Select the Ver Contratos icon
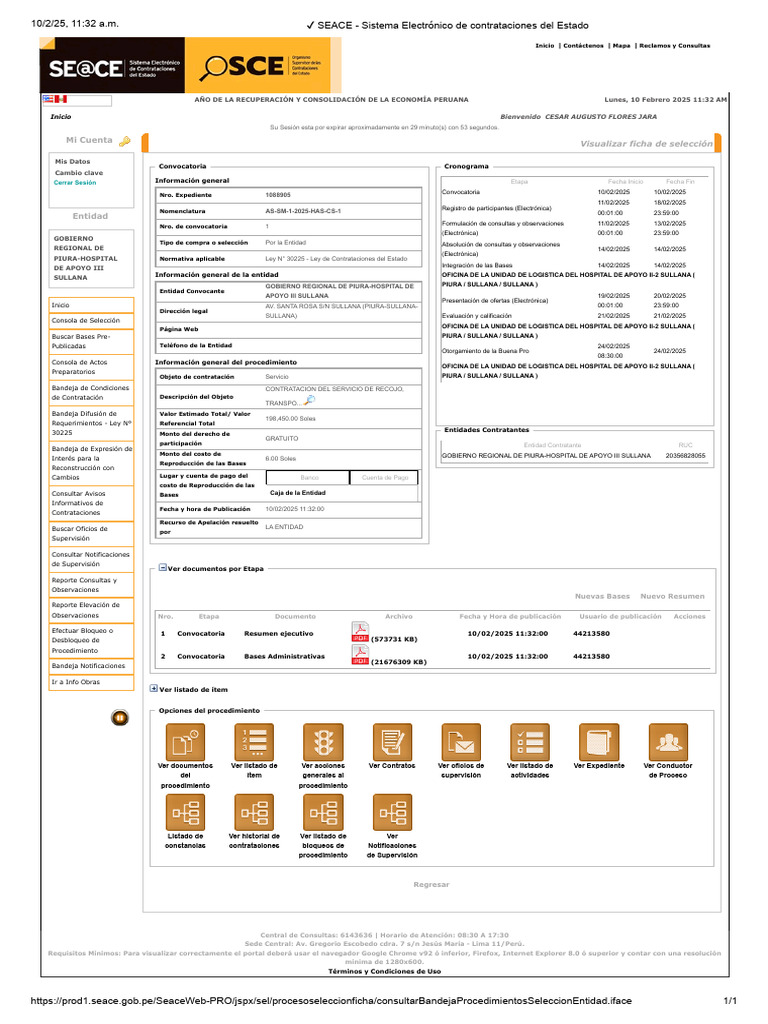768x1024 pixels. (x=392, y=742)
